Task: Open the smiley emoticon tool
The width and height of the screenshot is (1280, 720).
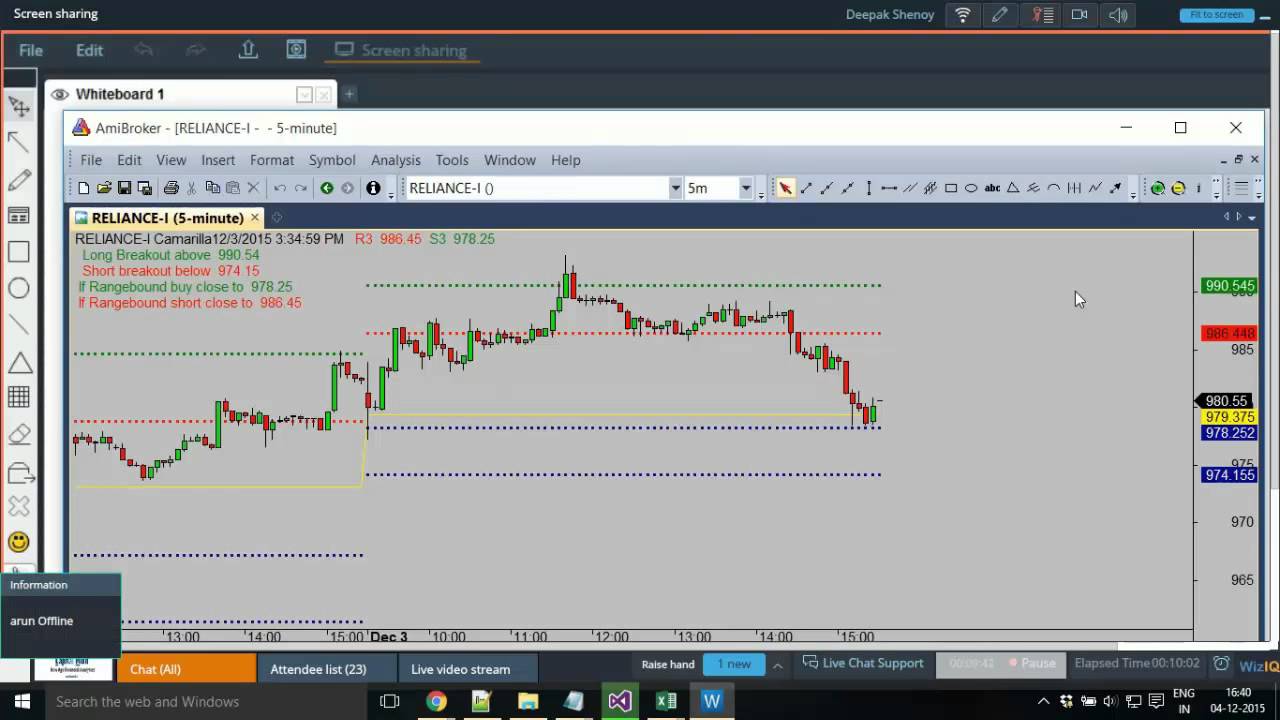Action: (x=19, y=542)
